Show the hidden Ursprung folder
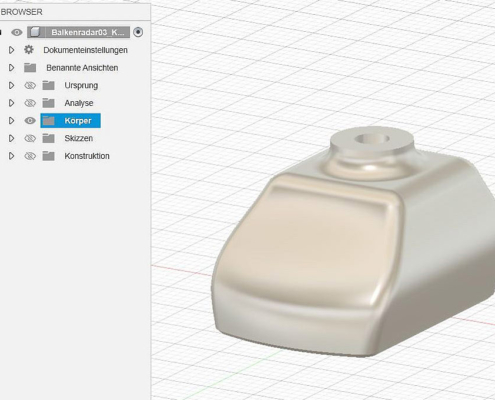Screen dimensions: 495x400 click(x=30, y=86)
